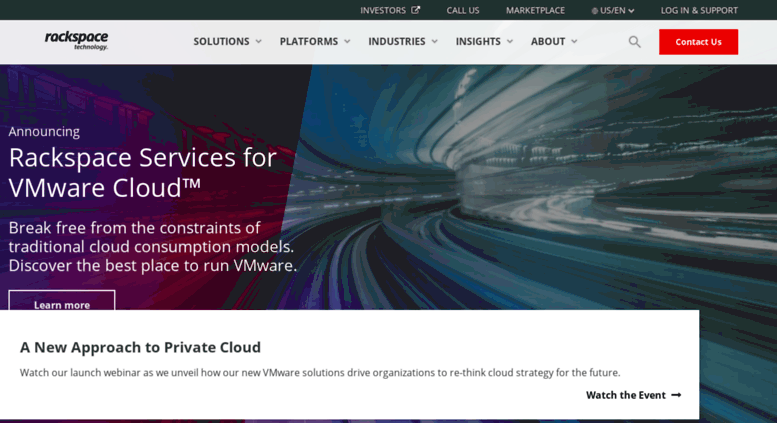Click the Learn more button
The height and width of the screenshot is (423, 777).
(62, 301)
